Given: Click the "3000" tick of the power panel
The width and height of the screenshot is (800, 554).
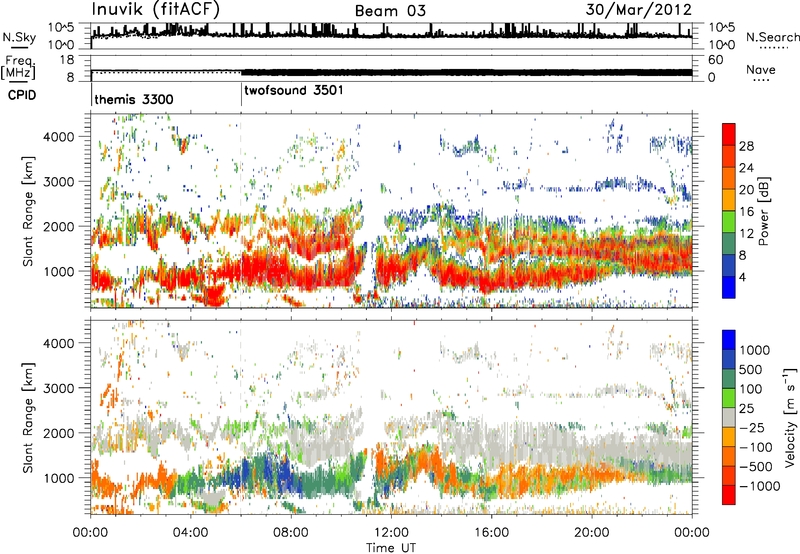Looking at the screenshot, I should pyautogui.click(x=58, y=182).
